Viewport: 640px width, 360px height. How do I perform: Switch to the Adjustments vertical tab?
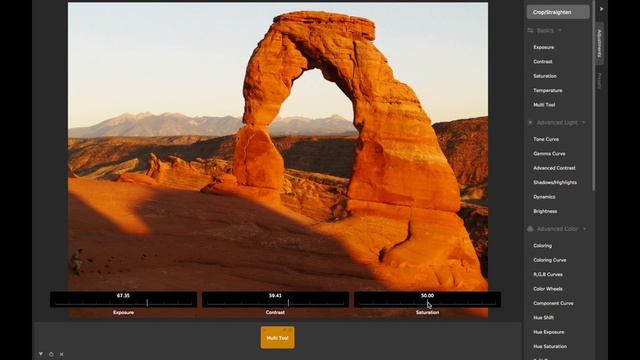pos(599,43)
